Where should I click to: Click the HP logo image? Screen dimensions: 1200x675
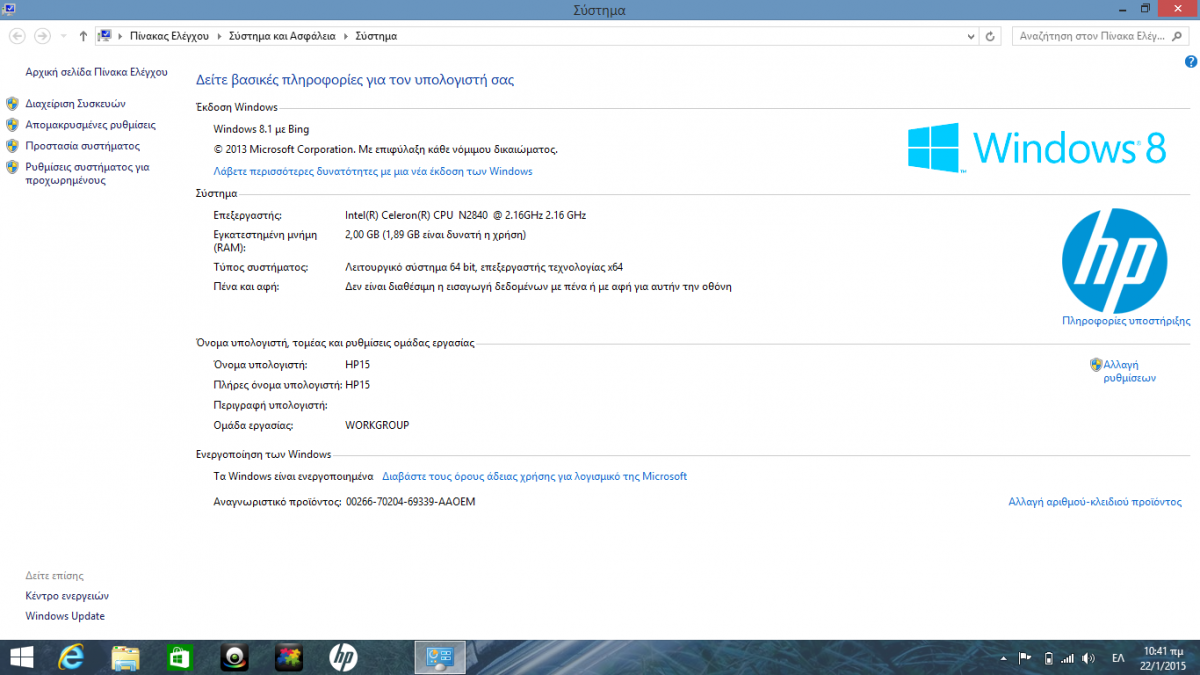coord(1114,262)
